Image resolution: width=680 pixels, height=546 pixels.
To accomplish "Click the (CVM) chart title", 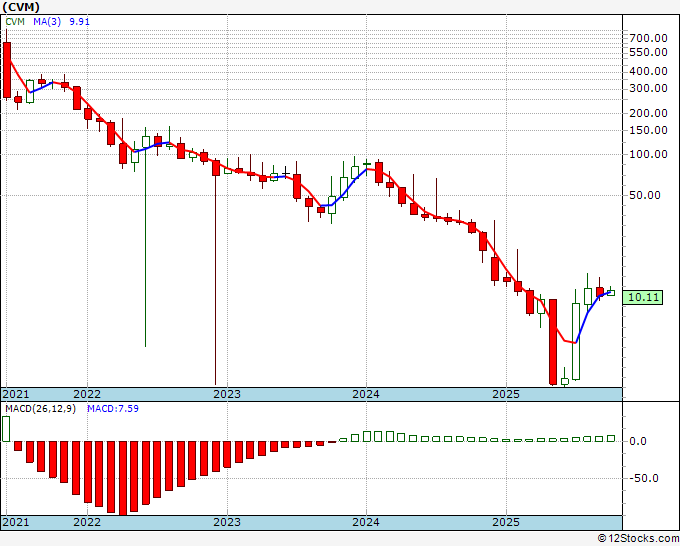I will coord(21,7).
